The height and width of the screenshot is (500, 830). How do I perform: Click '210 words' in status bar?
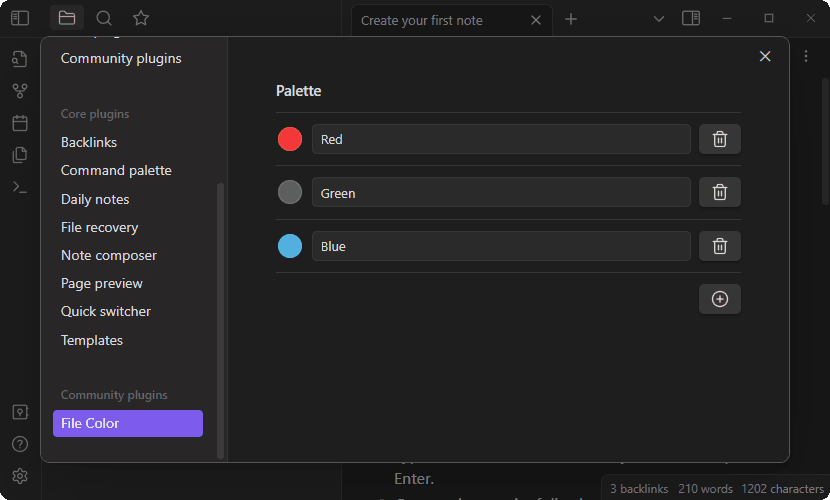pos(705,489)
